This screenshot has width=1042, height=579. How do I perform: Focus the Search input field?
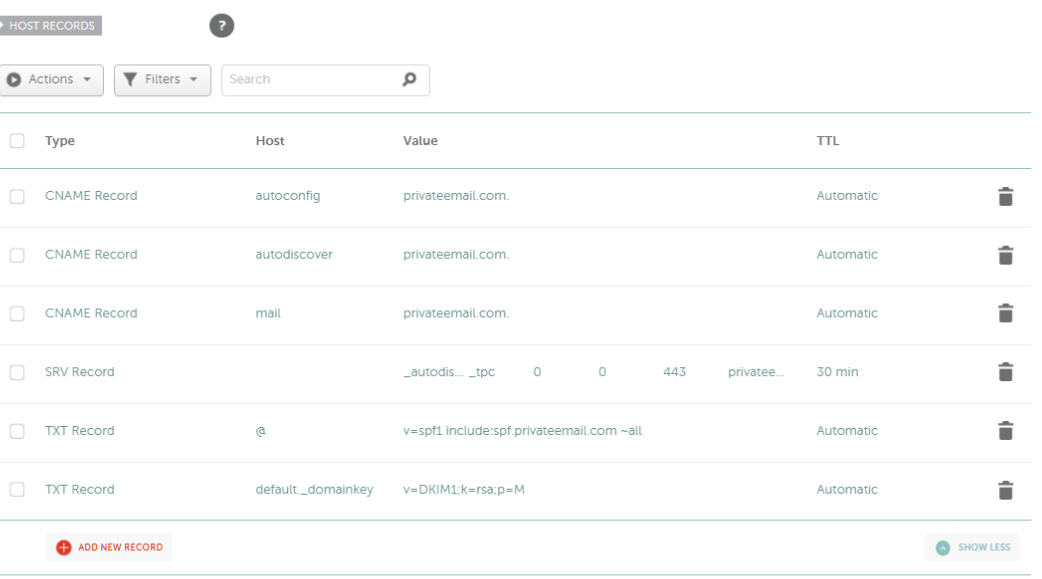click(x=312, y=80)
